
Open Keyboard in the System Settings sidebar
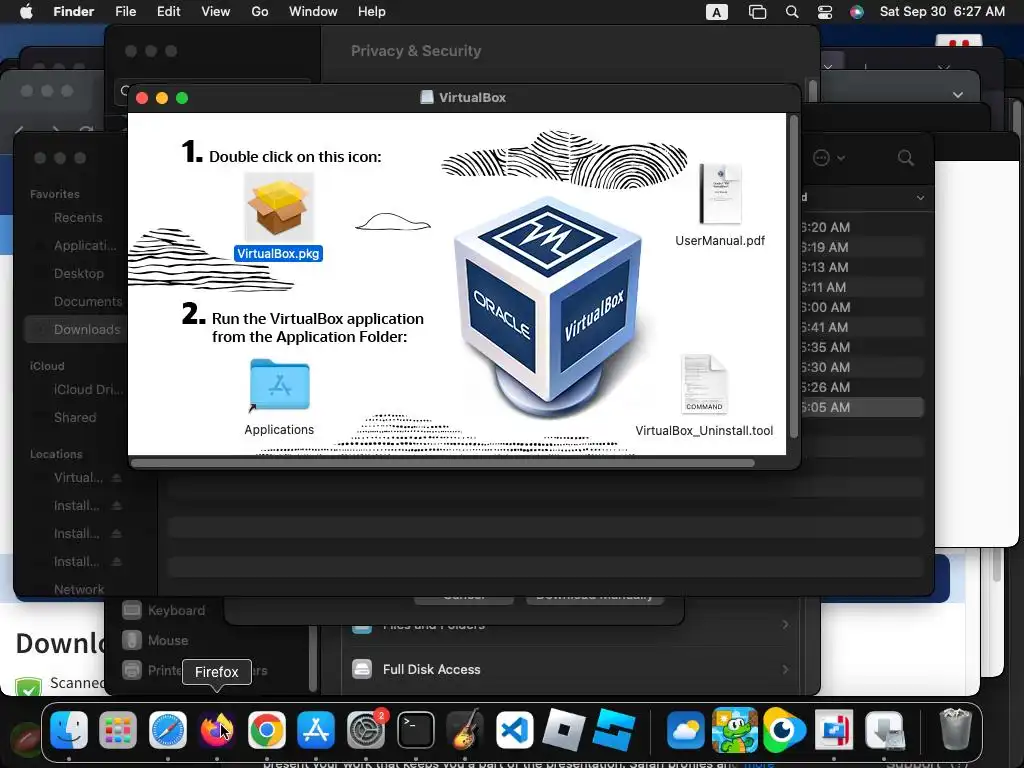pos(164,611)
